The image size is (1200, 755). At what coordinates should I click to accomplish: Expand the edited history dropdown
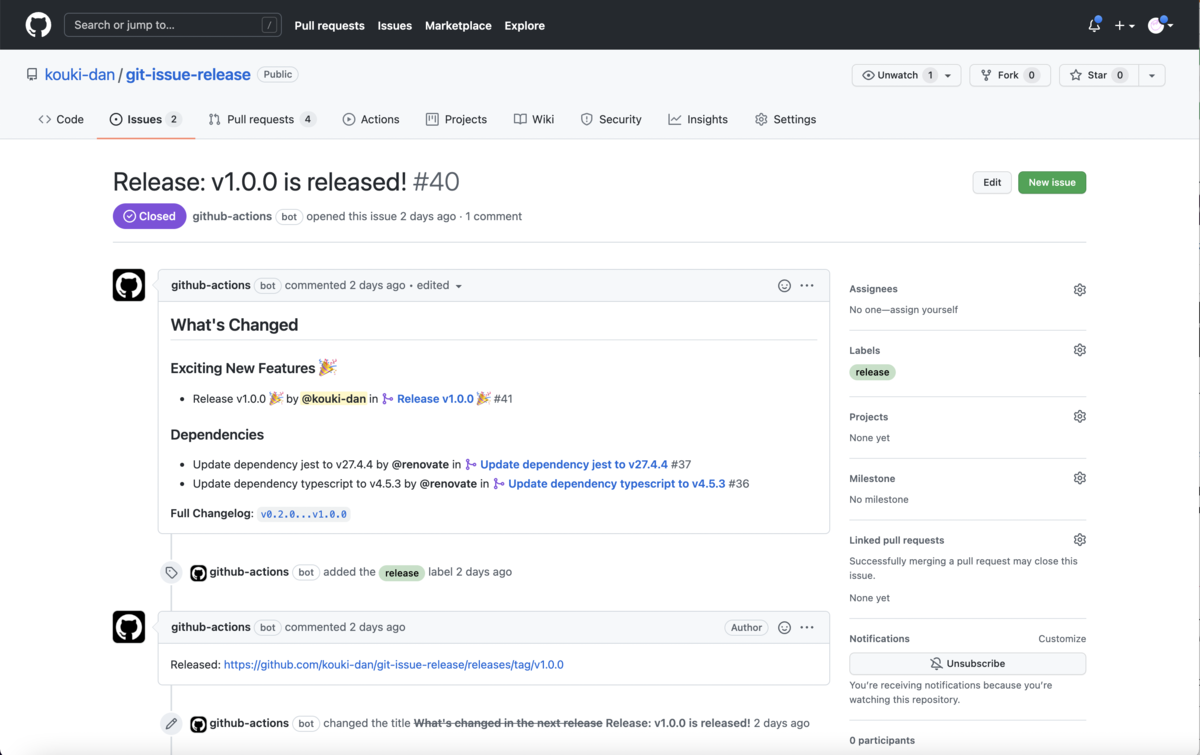[439, 285]
